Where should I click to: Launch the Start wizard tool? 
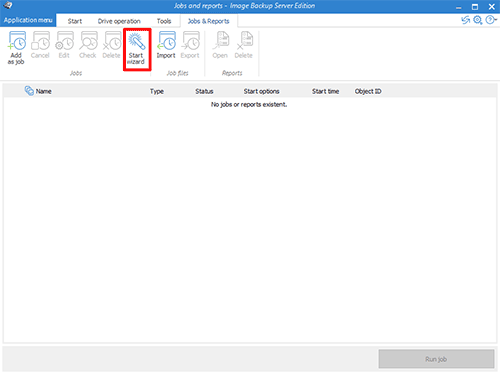(x=137, y=49)
